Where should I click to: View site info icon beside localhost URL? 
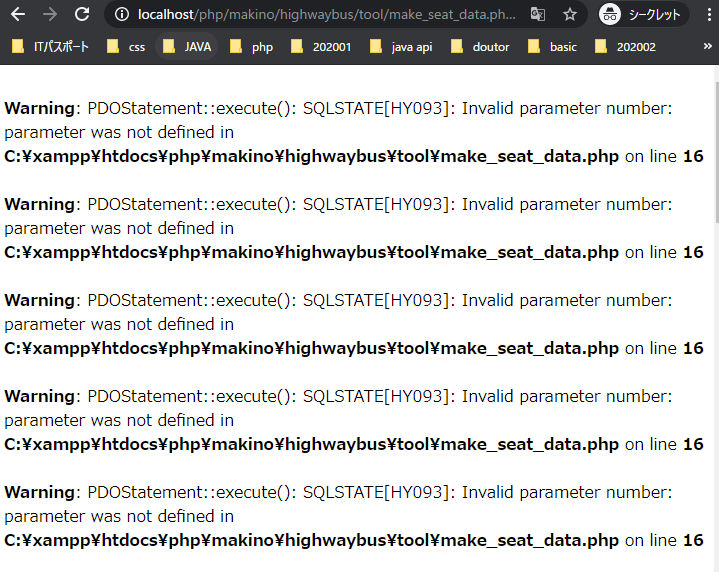(122, 15)
